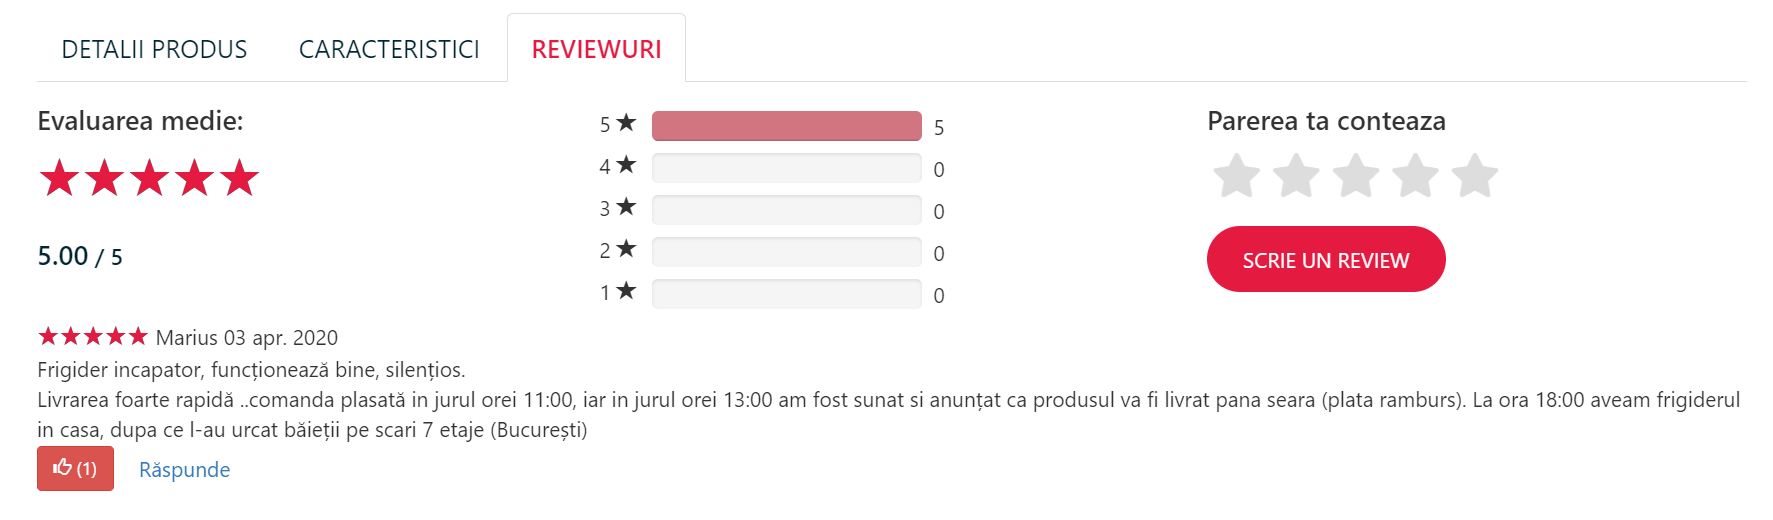The width and height of the screenshot is (1773, 520).
Task: Click the 5.00 / 5 average score
Action: tap(80, 256)
